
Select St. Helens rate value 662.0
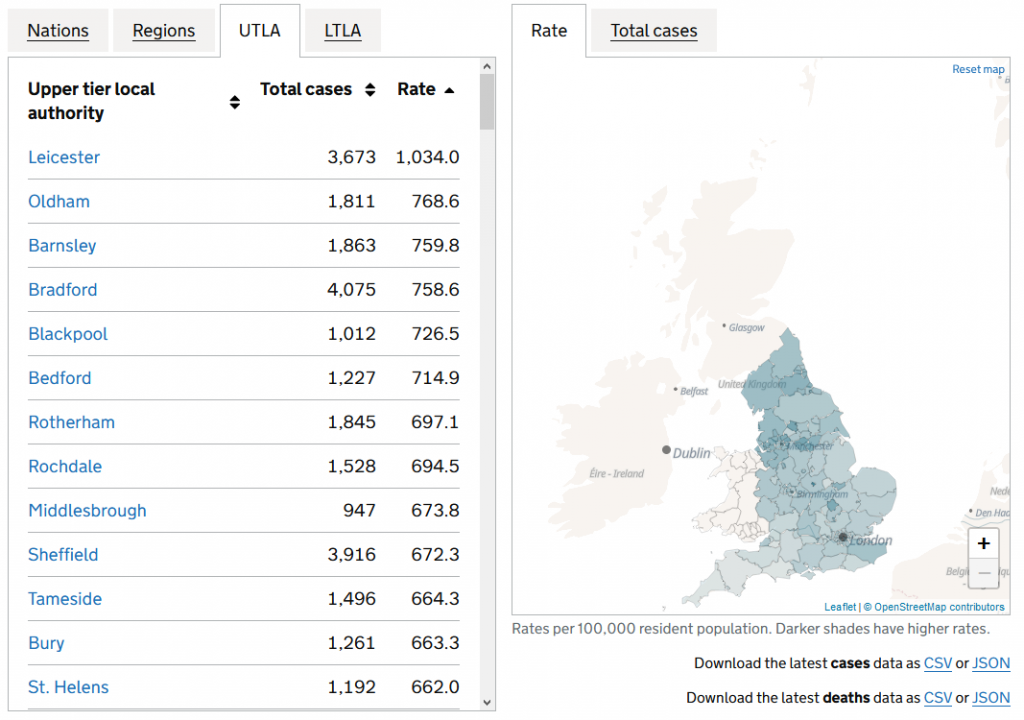[435, 687]
